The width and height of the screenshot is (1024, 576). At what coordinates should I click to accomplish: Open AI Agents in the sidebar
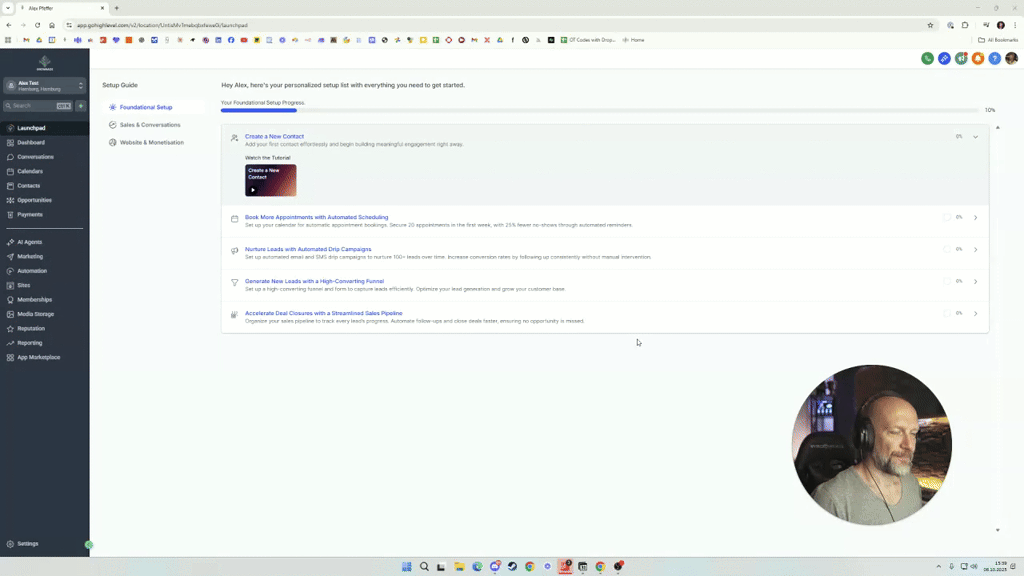pyautogui.click(x=29, y=242)
